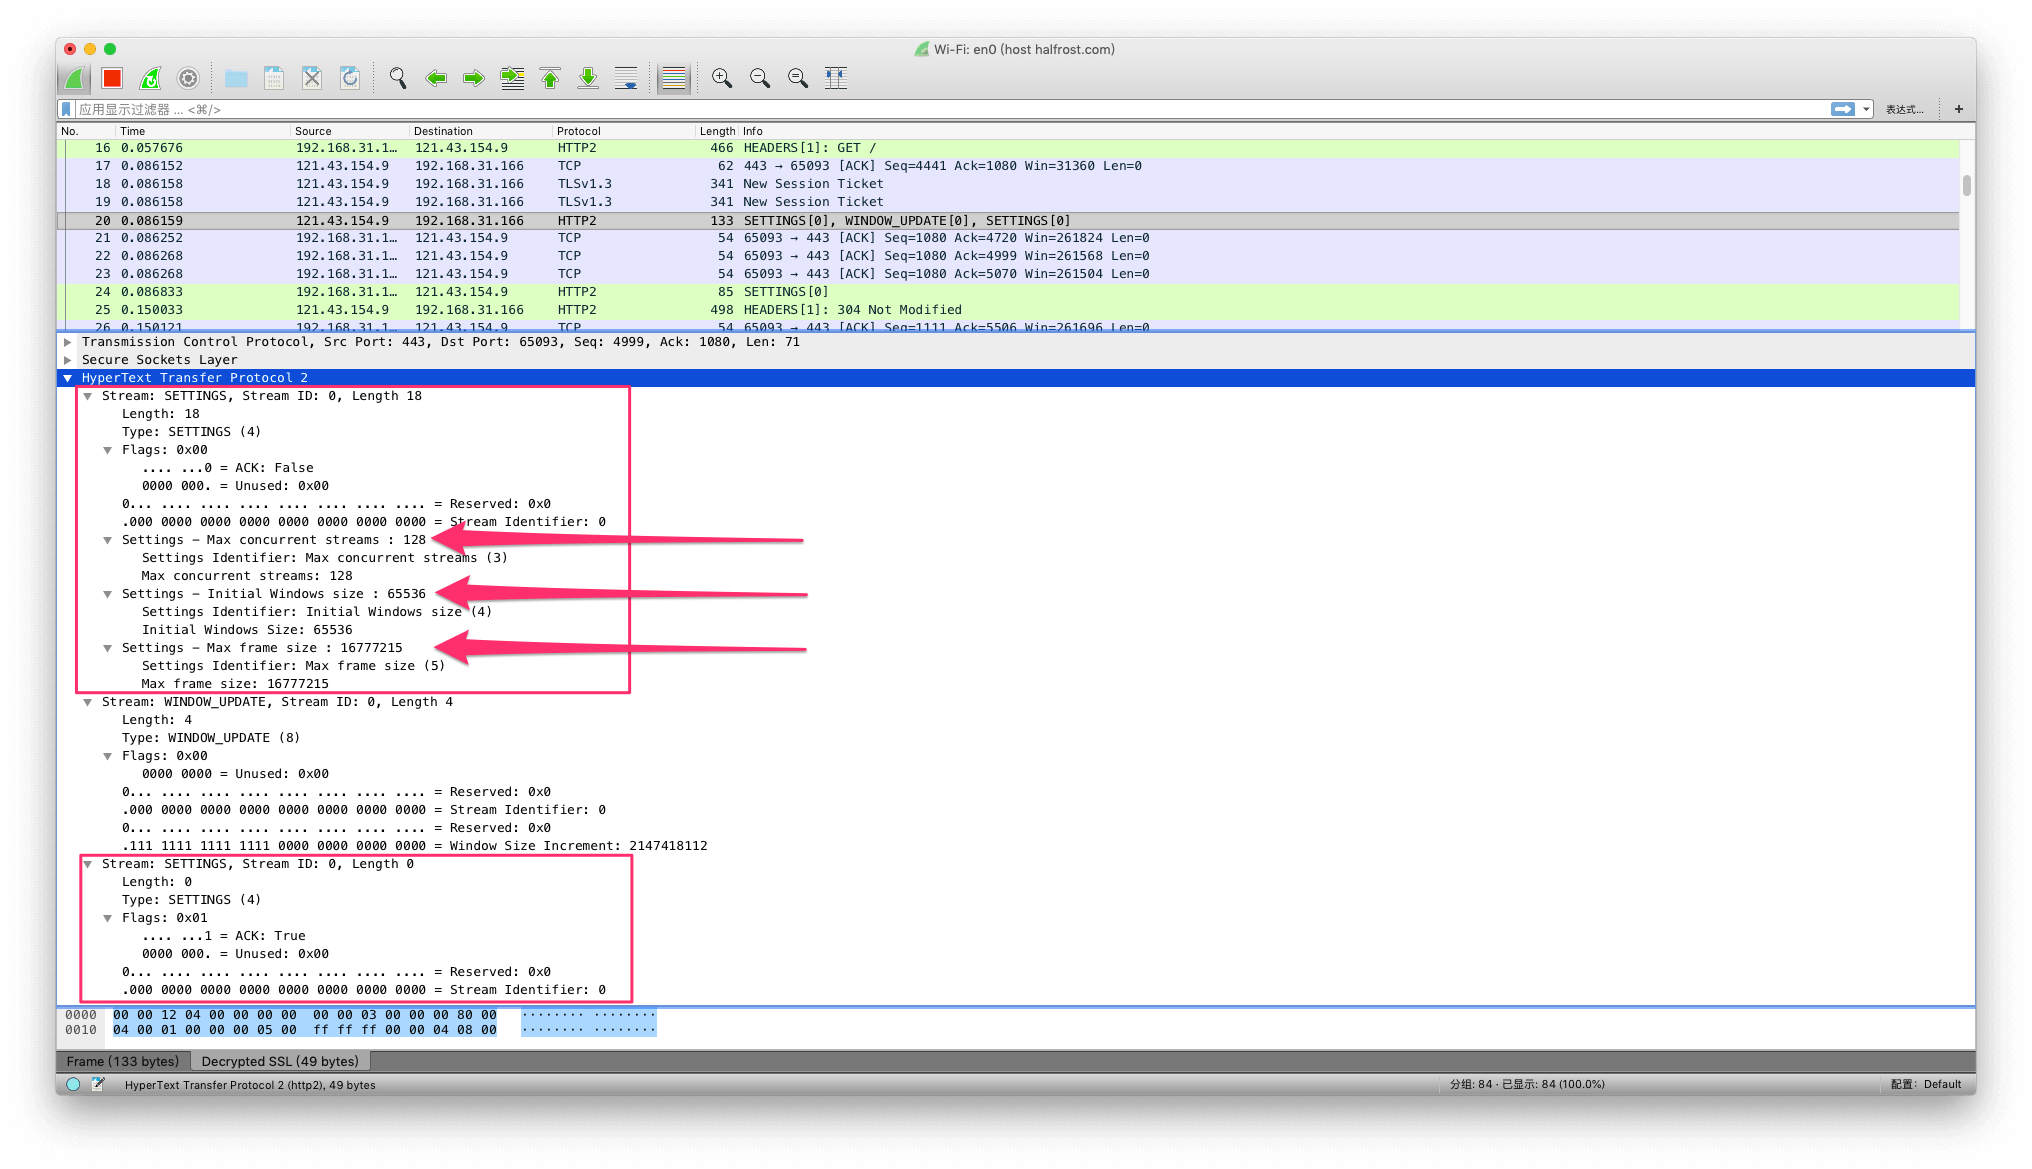Select packet 24 SETTINGS[0] row

click(1008, 292)
